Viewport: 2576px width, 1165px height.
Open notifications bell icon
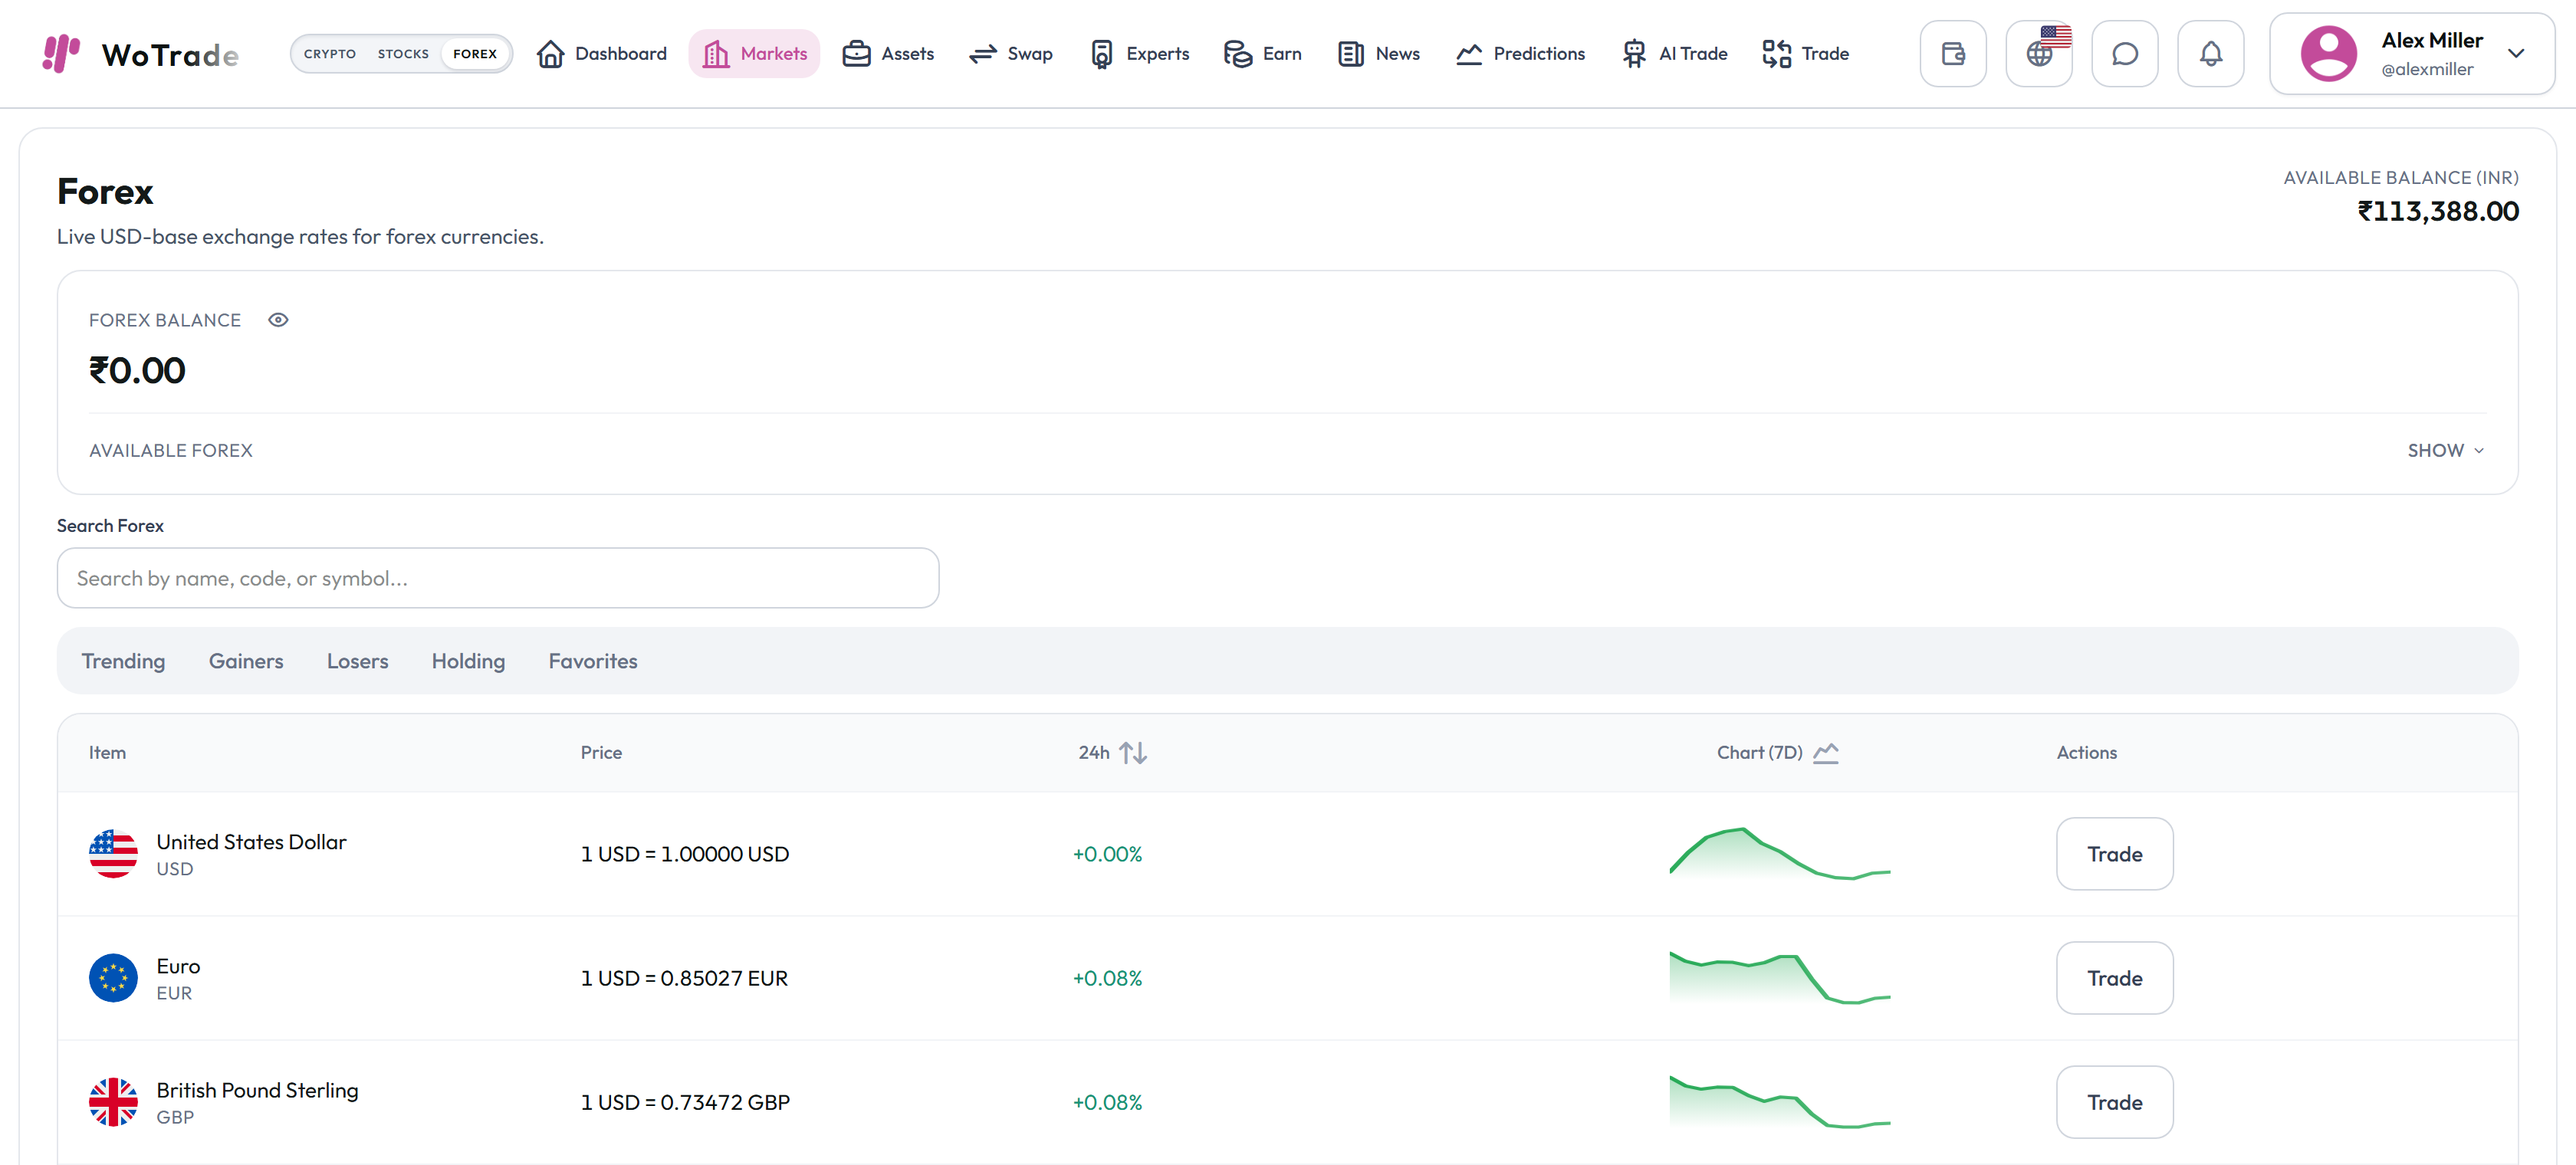click(x=2210, y=54)
